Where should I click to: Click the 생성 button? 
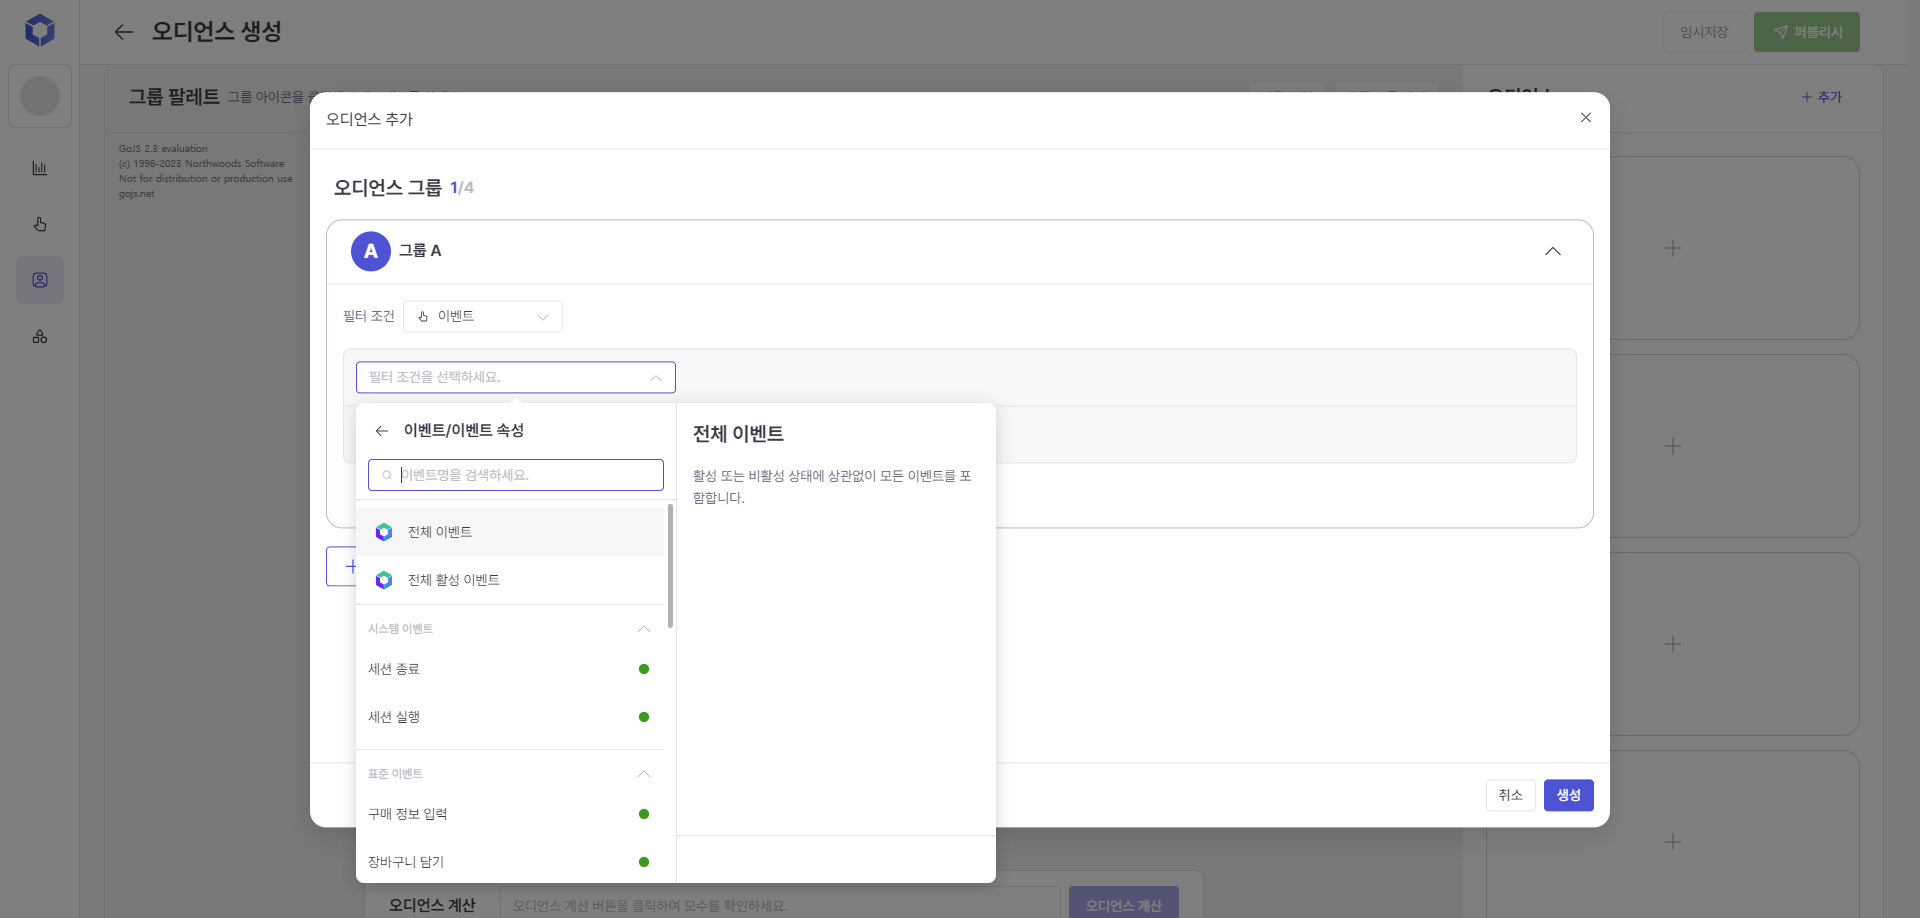pyautogui.click(x=1568, y=795)
